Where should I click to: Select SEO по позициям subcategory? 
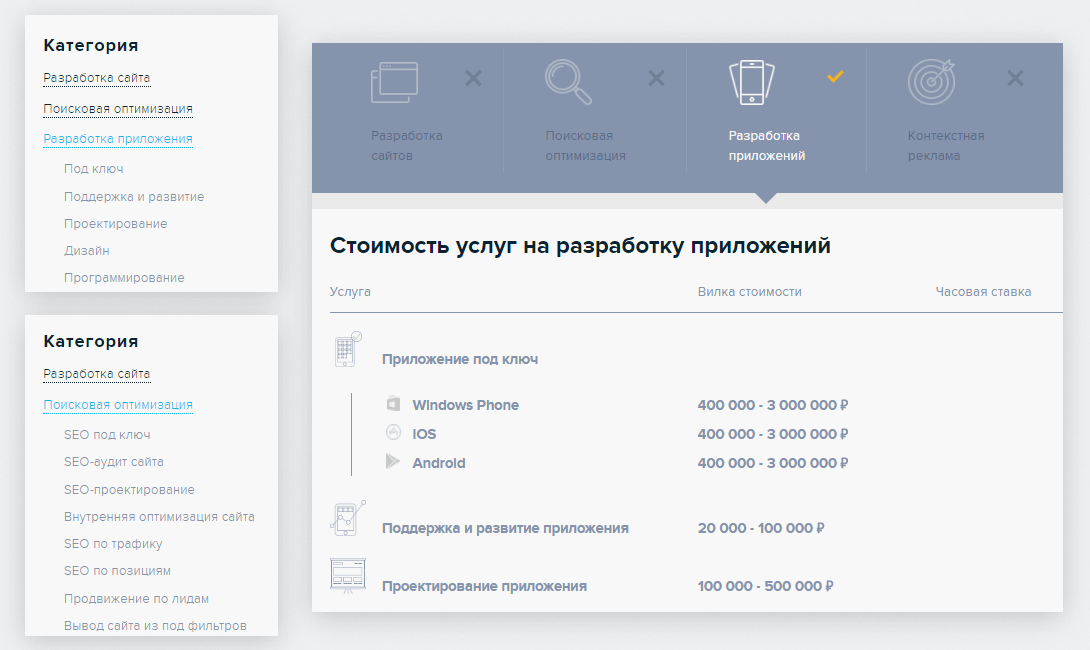[x=117, y=571]
